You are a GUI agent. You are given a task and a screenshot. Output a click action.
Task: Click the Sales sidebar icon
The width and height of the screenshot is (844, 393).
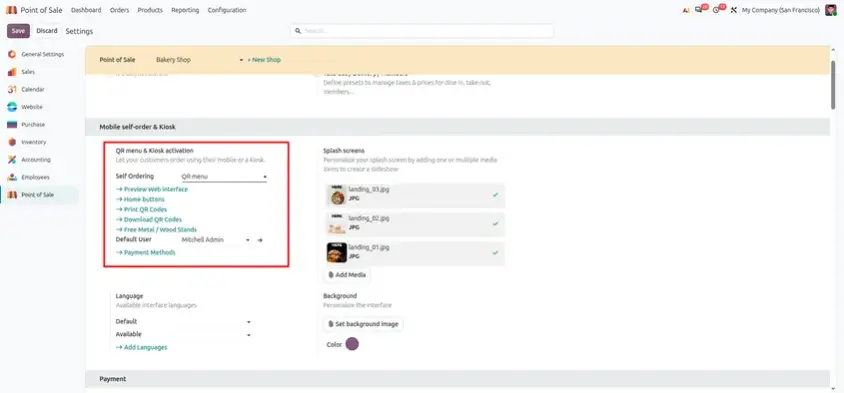coord(12,72)
